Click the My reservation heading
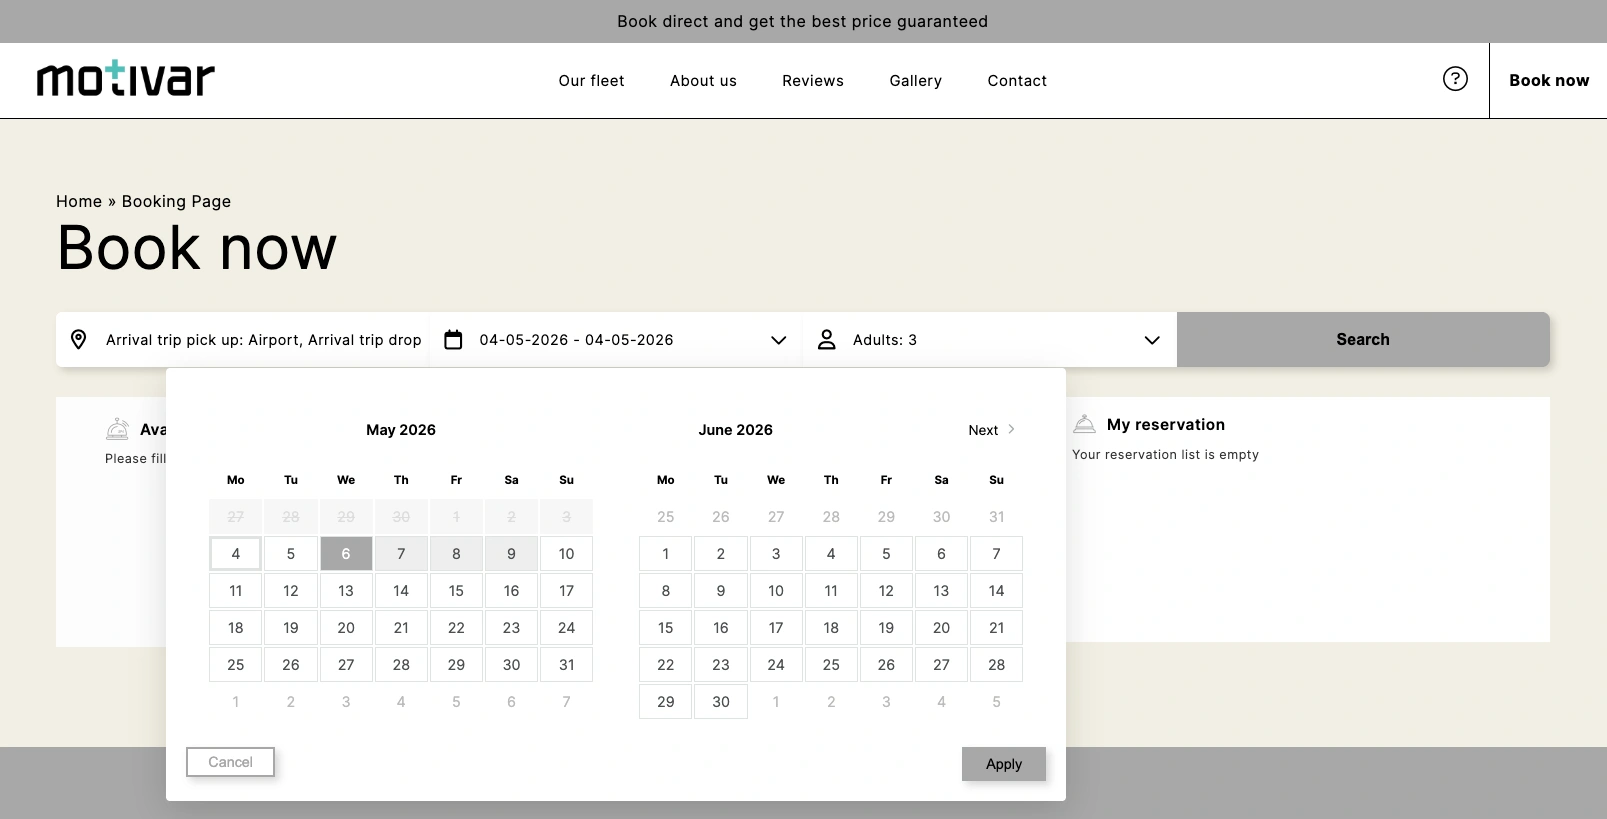This screenshot has height=819, width=1607. pos(1166,425)
